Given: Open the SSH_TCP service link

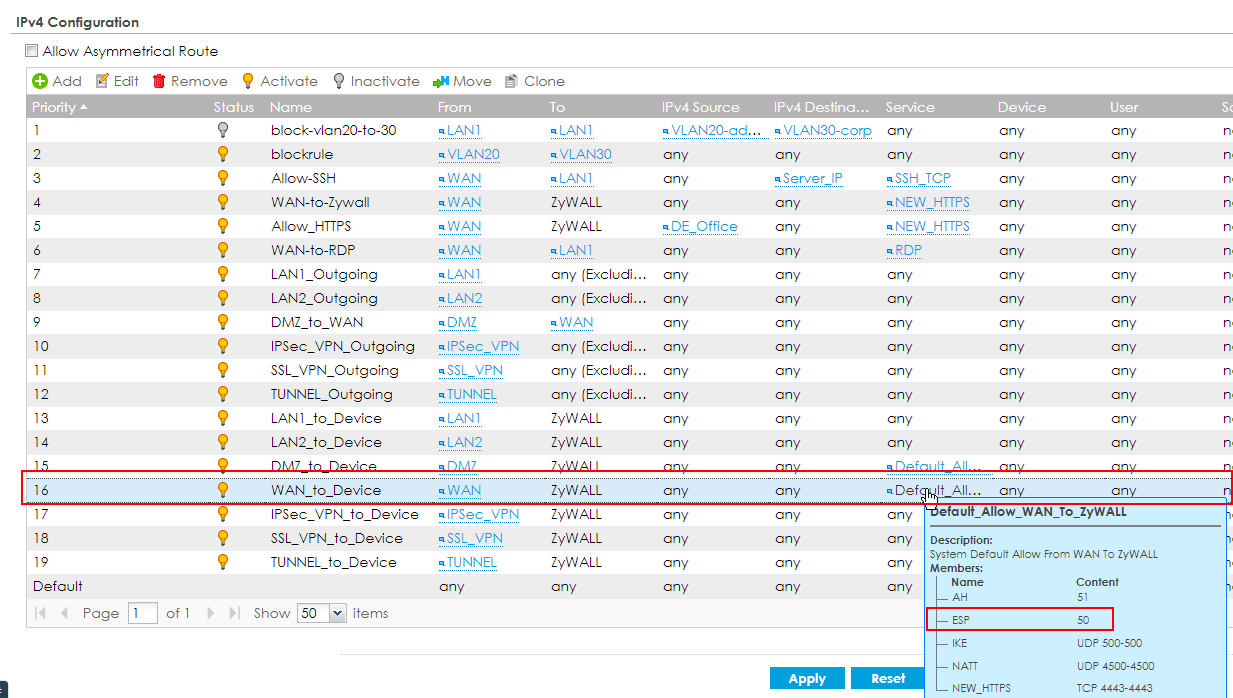Looking at the screenshot, I should point(922,178).
